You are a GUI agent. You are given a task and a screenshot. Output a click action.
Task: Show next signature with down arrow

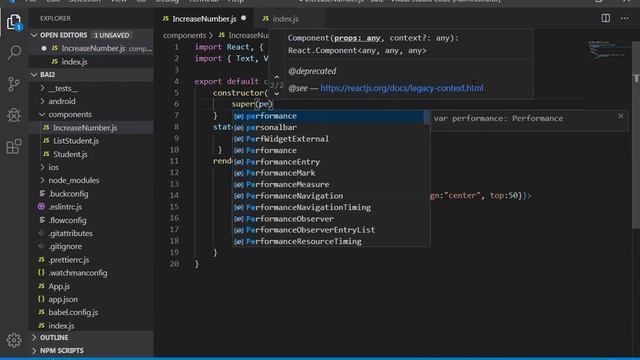pos(277,94)
